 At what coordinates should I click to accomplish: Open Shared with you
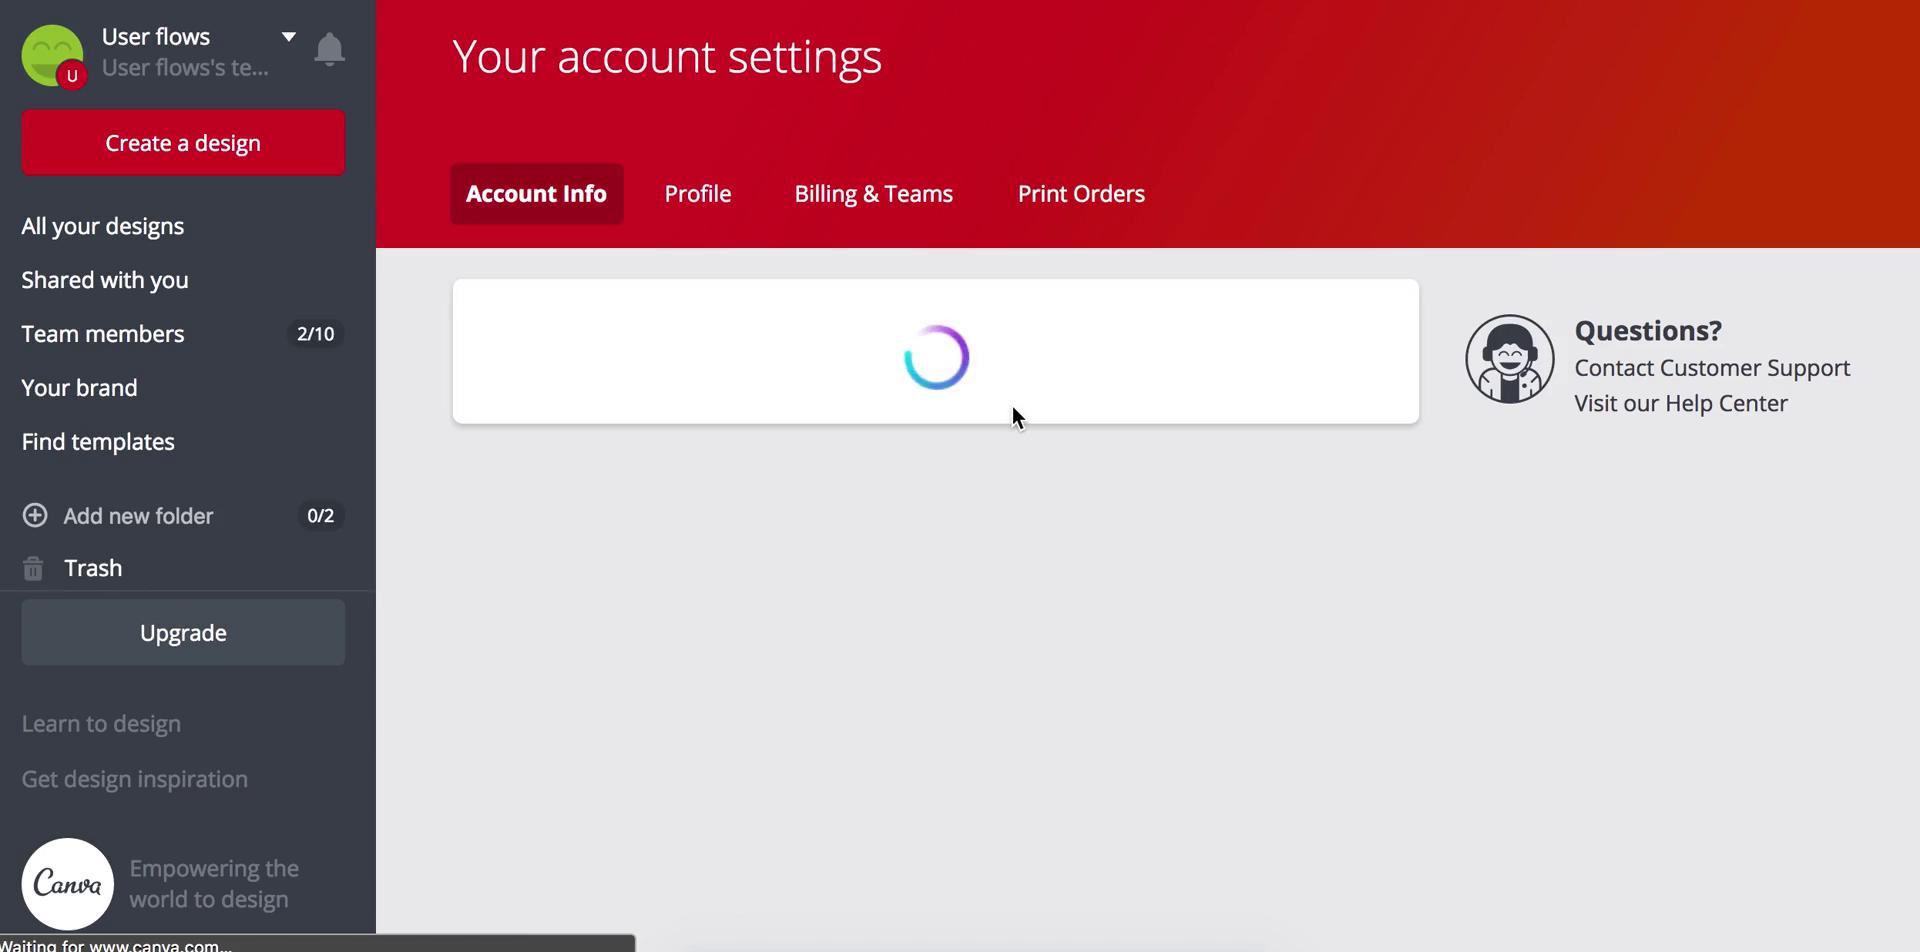click(105, 280)
